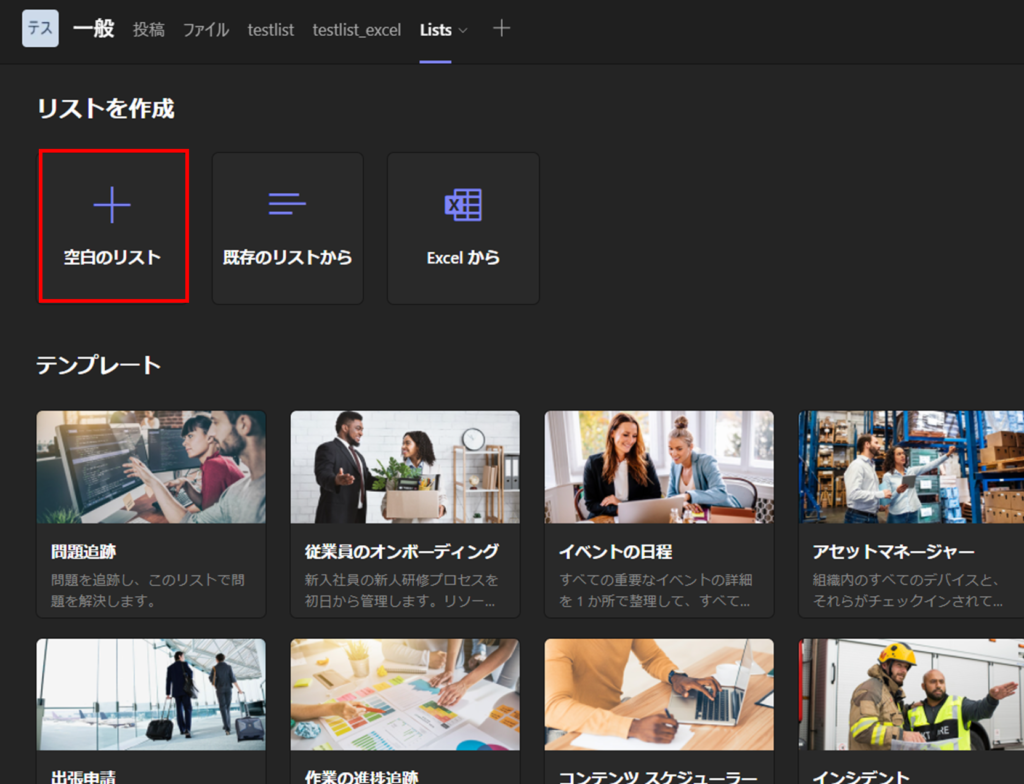The height and width of the screenshot is (784, 1024).
Task: Click the plus icon for 空白のリスト
Action: pyautogui.click(x=112, y=204)
